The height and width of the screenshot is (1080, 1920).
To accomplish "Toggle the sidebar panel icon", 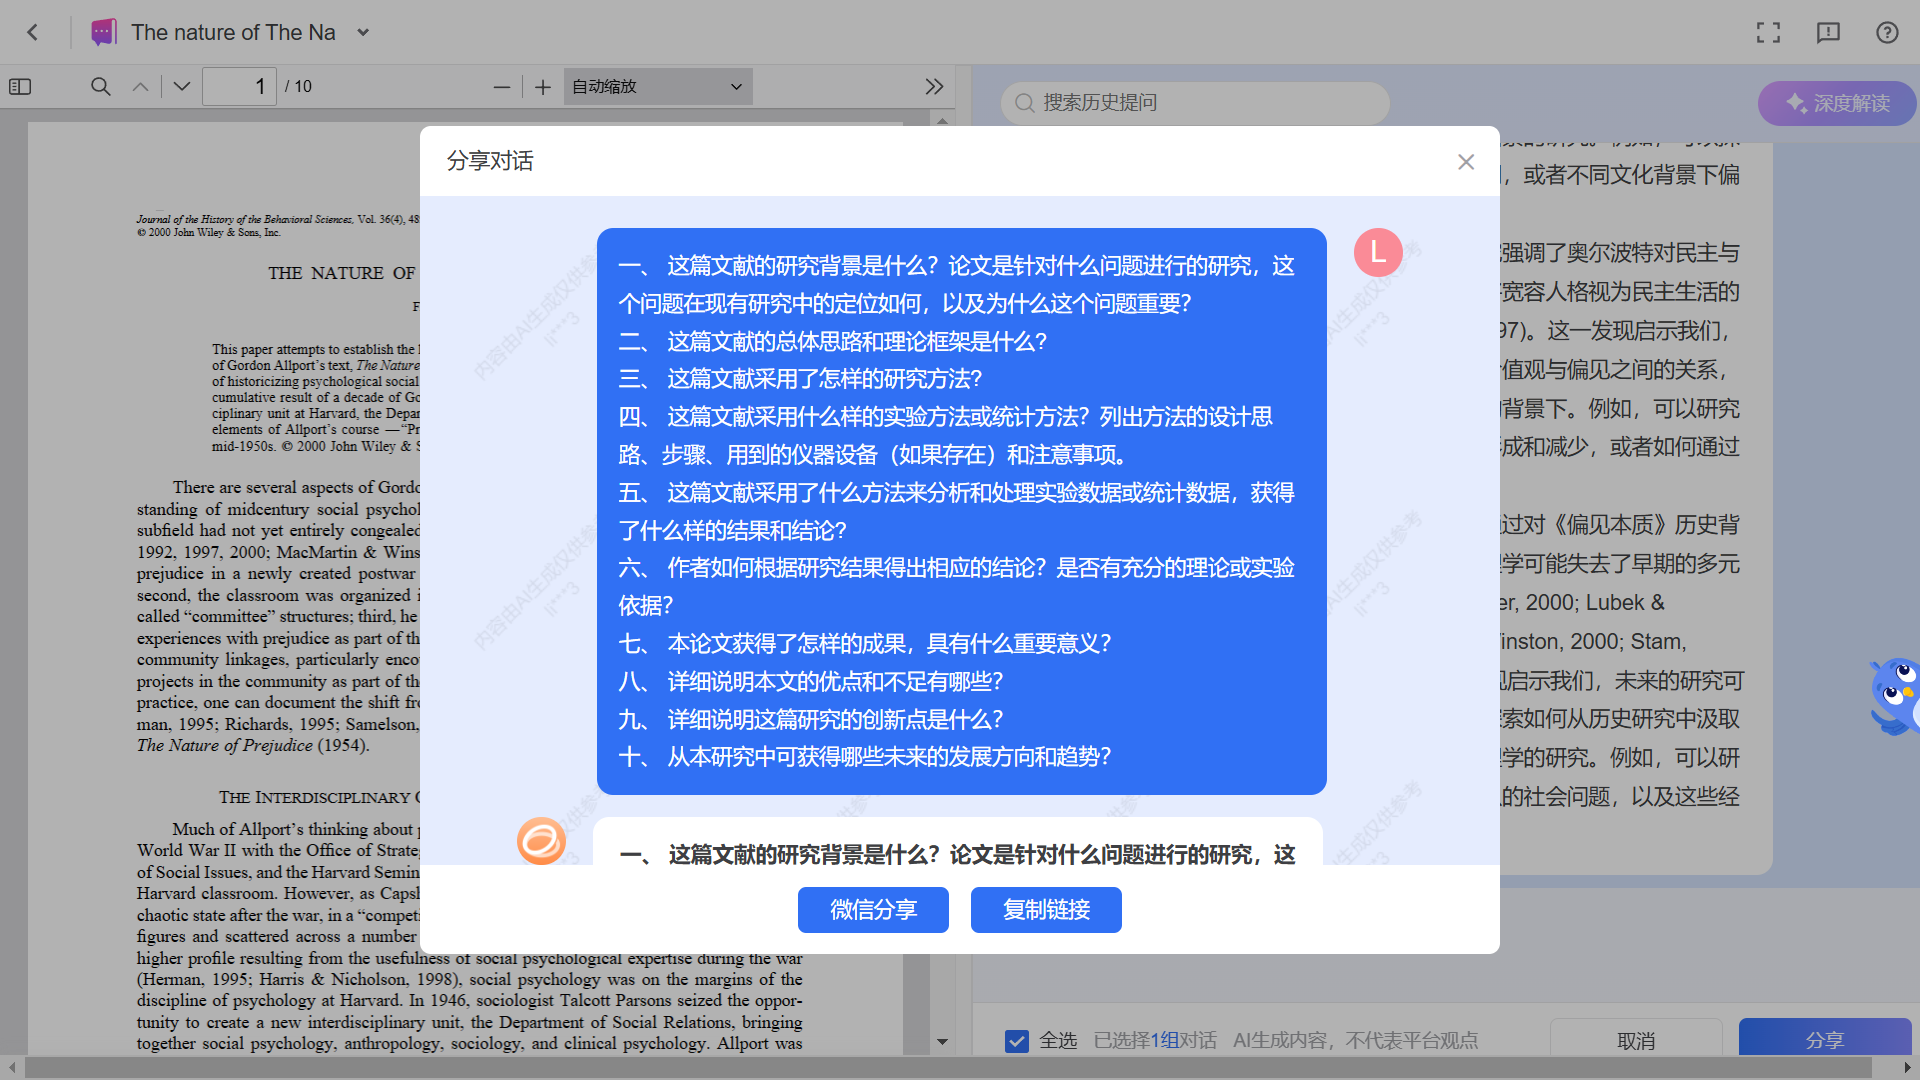I will [20, 87].
